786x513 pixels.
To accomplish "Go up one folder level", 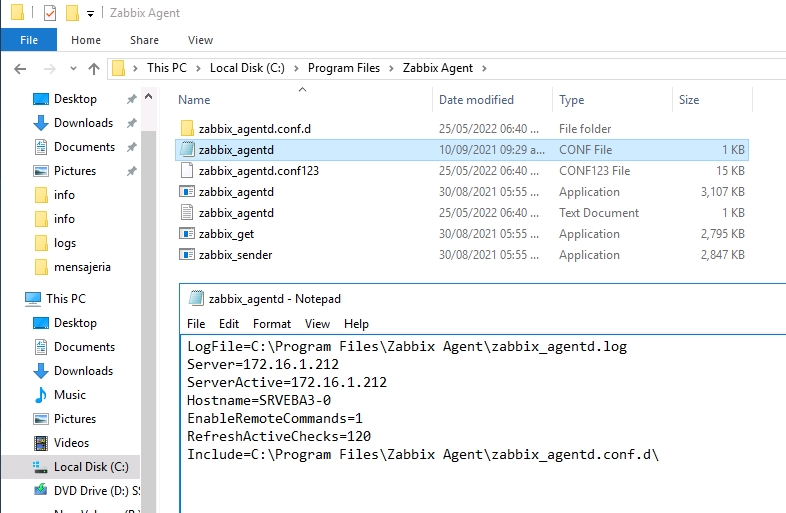I will click(x=94, y=69).
